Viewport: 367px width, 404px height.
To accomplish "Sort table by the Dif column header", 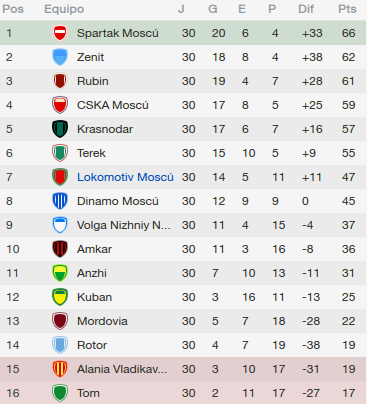I will pos(306,9).
